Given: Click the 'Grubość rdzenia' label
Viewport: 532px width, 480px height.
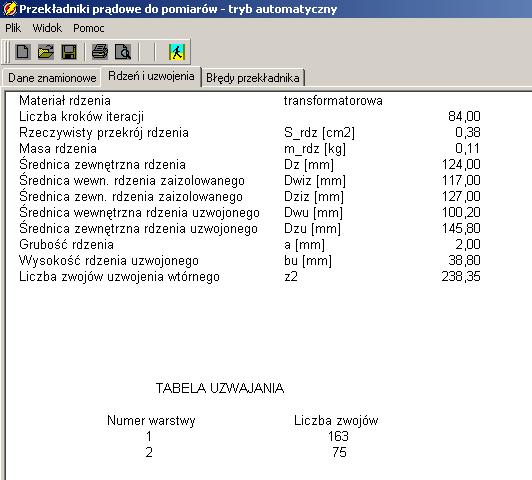Looking at the screenshot, I should tap(66, 244).
